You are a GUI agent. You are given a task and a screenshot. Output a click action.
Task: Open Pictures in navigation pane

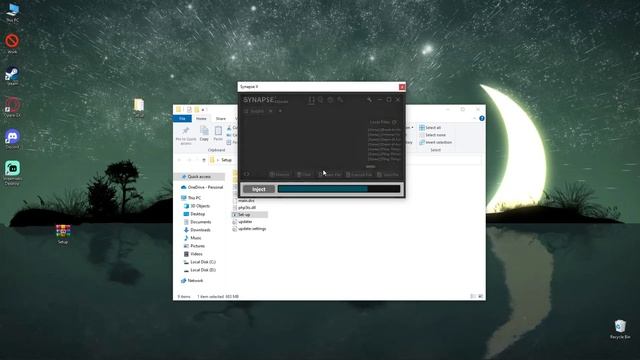coord(194,246)
